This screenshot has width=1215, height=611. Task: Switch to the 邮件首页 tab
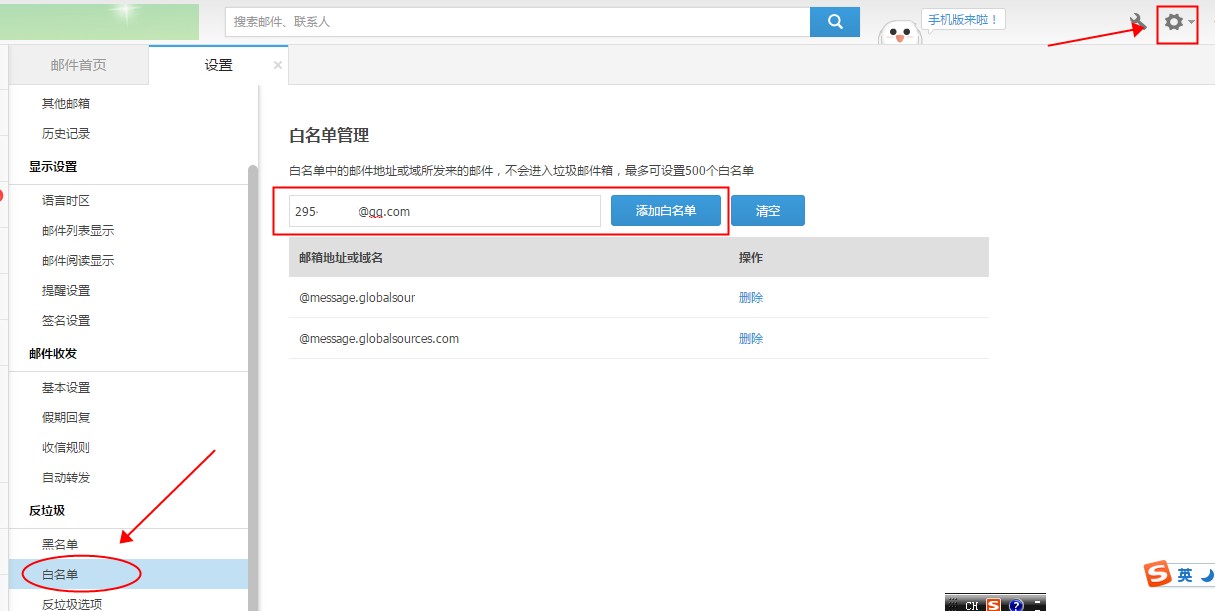point(78,65)
